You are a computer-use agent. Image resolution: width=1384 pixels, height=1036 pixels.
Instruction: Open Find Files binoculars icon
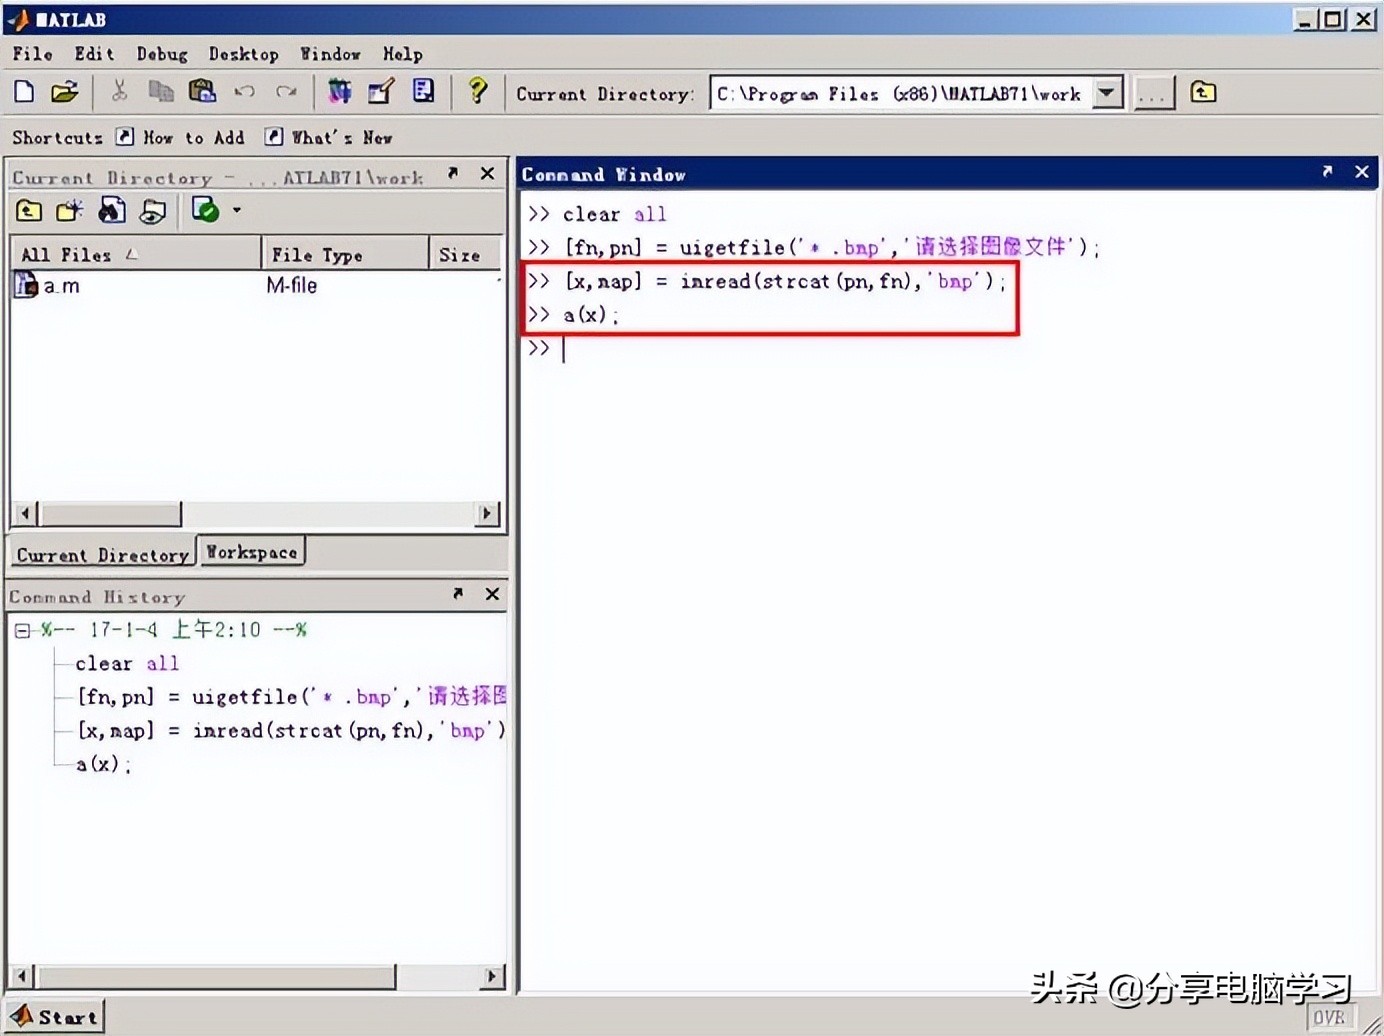pyautogui.click(x=112, y=211)
